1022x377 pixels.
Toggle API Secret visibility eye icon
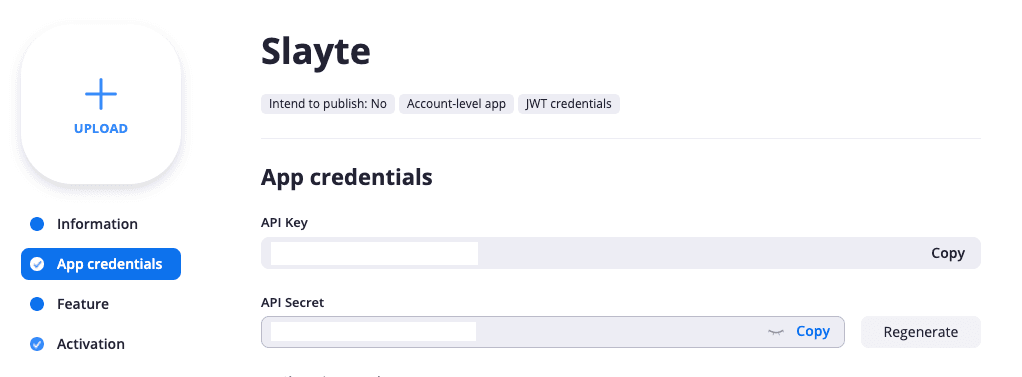(775, 332)
